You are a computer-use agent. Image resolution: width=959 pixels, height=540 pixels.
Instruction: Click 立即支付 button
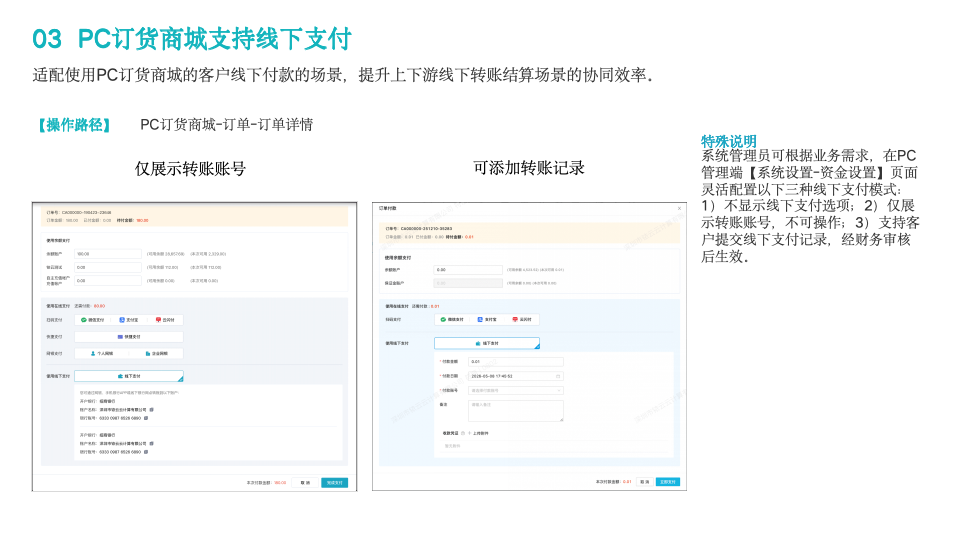pos(668,482)
